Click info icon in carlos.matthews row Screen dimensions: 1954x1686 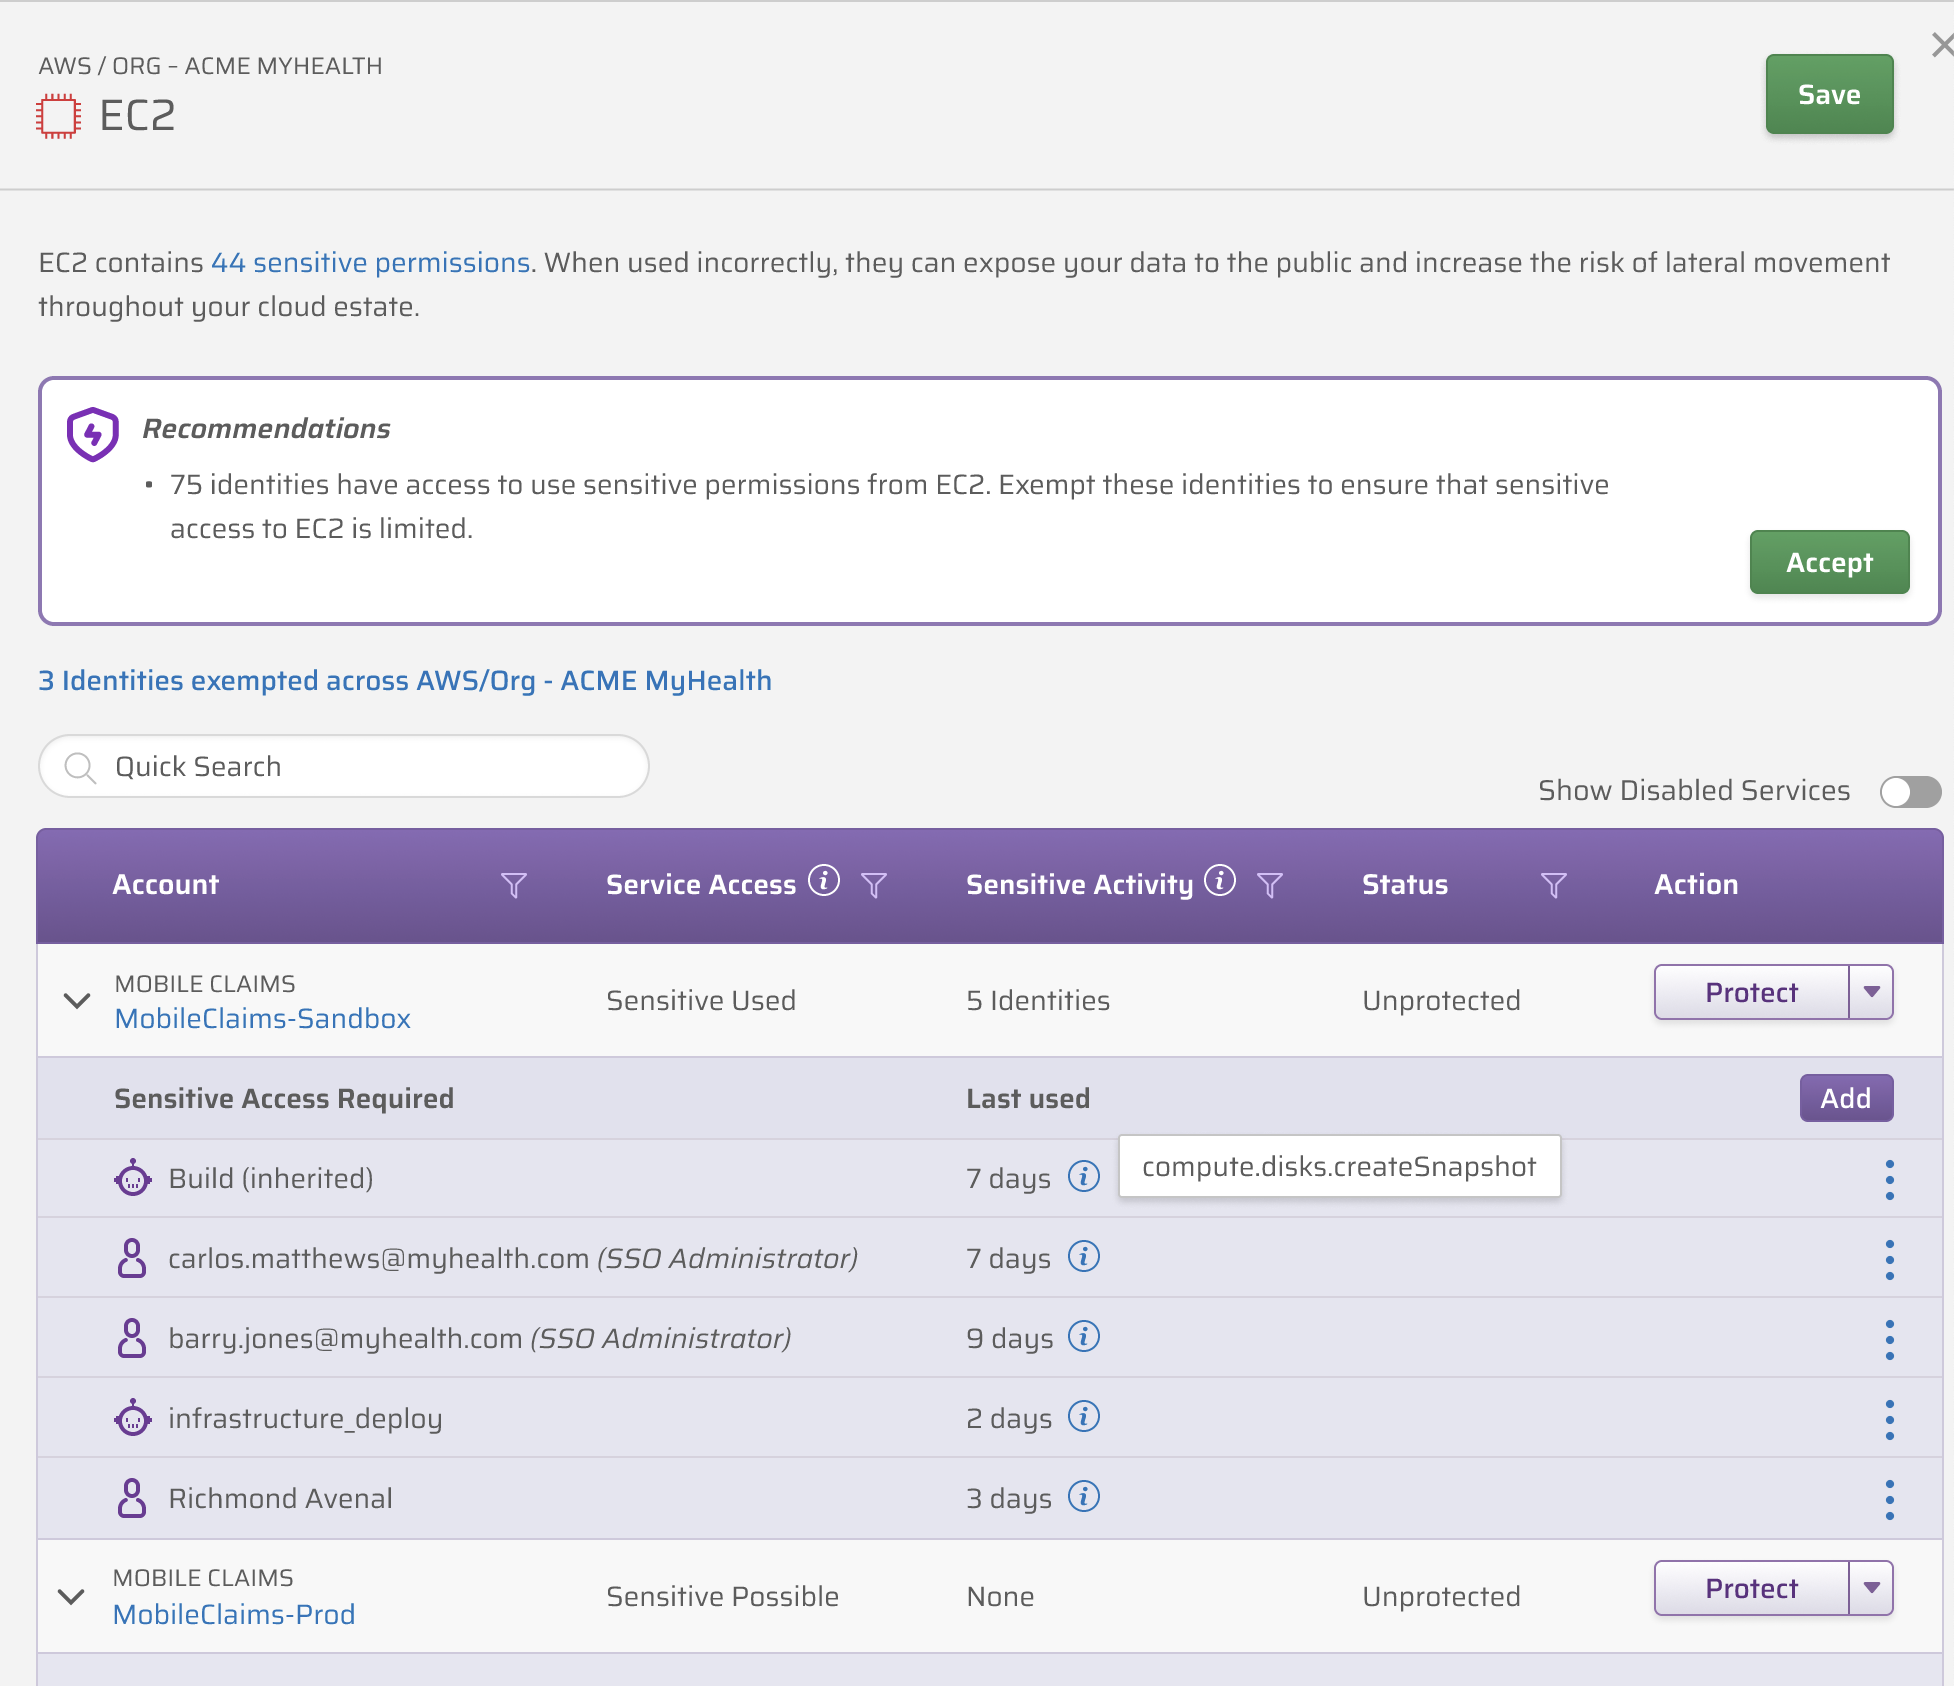(1084, 1256)
